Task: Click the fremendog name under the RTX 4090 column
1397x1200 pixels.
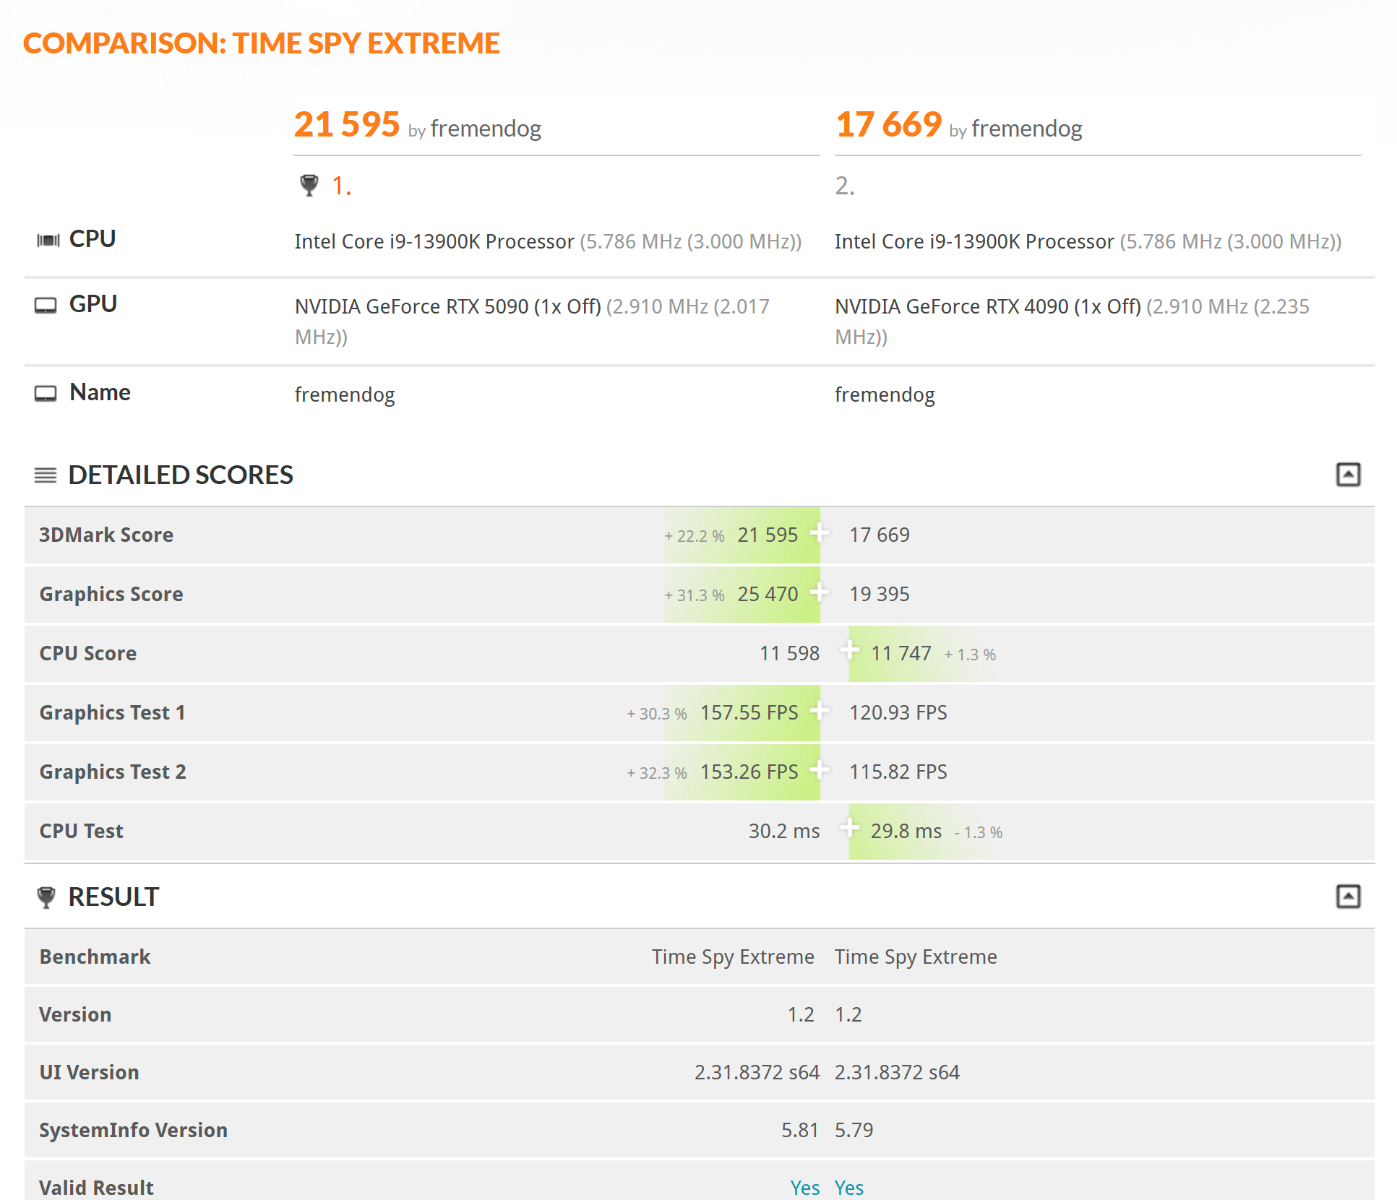Action: point(885,395)
